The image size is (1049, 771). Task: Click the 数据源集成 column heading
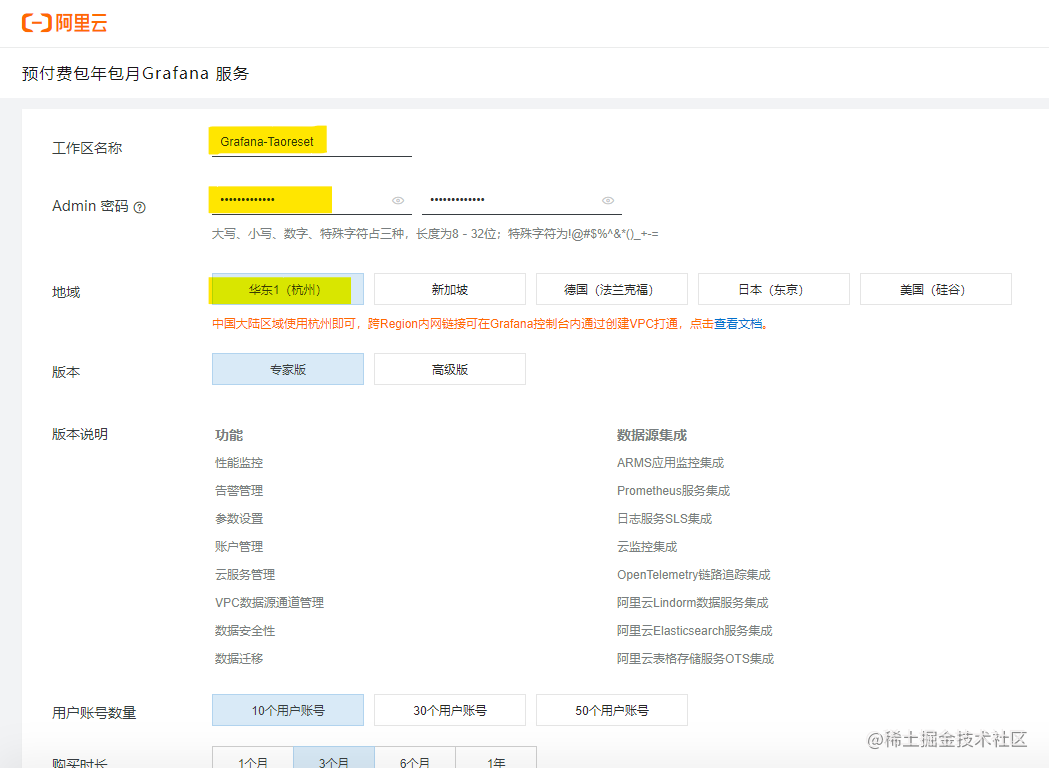(x=652, y=435)
